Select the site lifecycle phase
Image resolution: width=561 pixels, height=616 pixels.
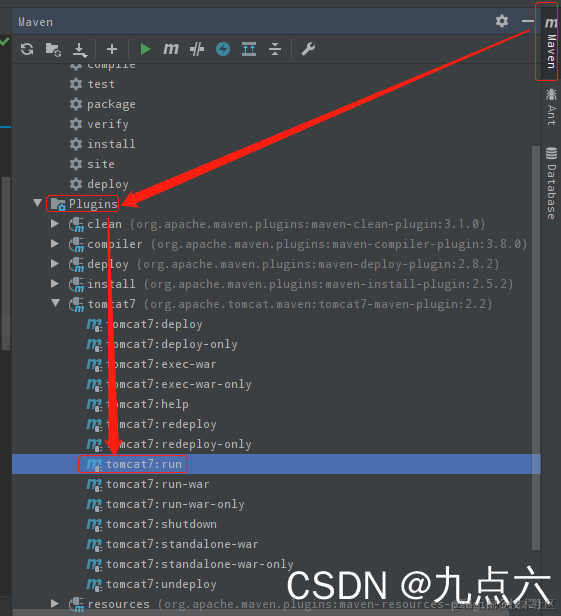click(101, 164)
